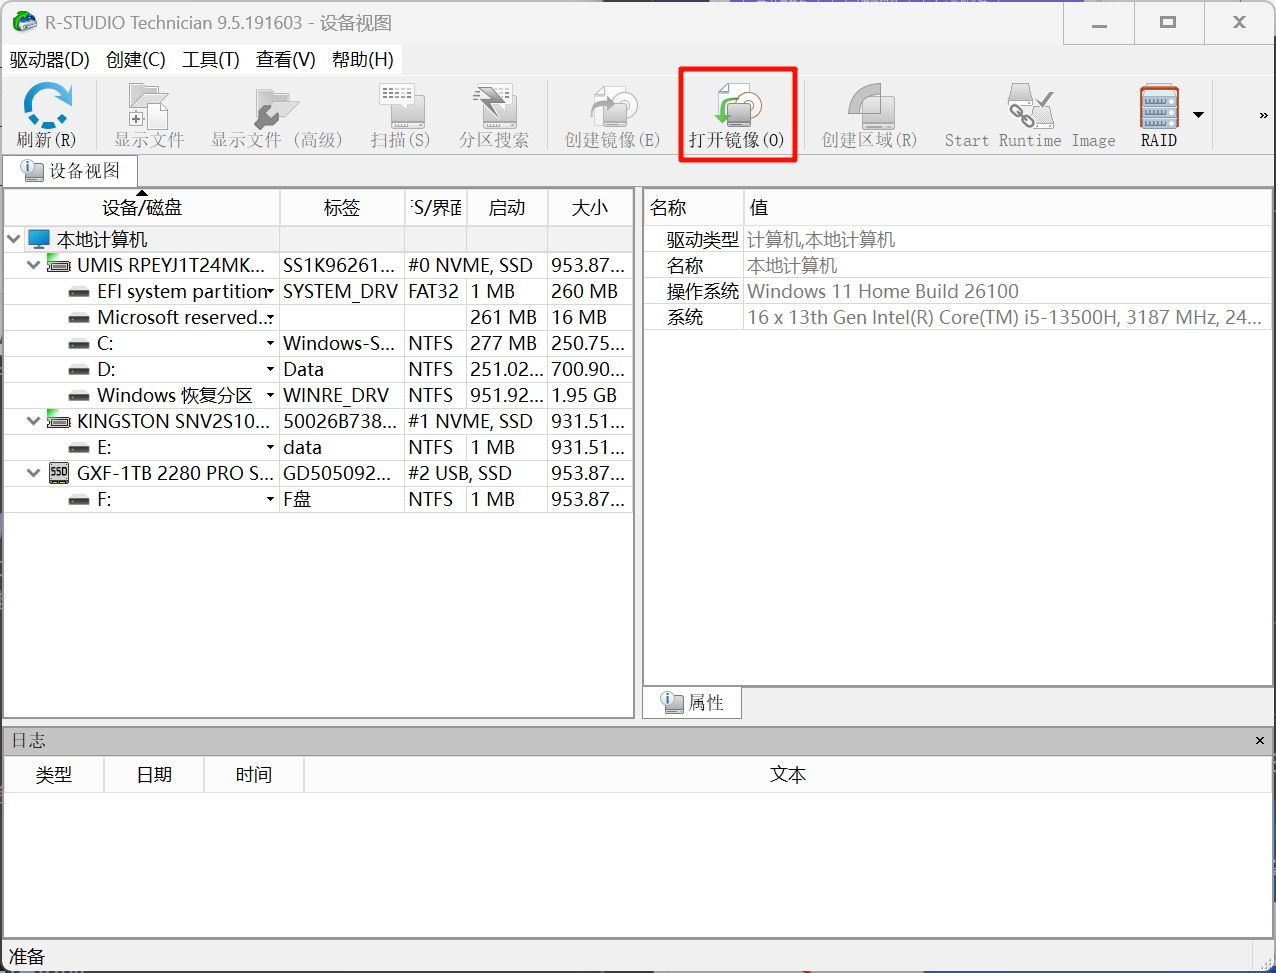Switch to the 属性 tab
1276x973 pixels.
click(x=693, y=703)
